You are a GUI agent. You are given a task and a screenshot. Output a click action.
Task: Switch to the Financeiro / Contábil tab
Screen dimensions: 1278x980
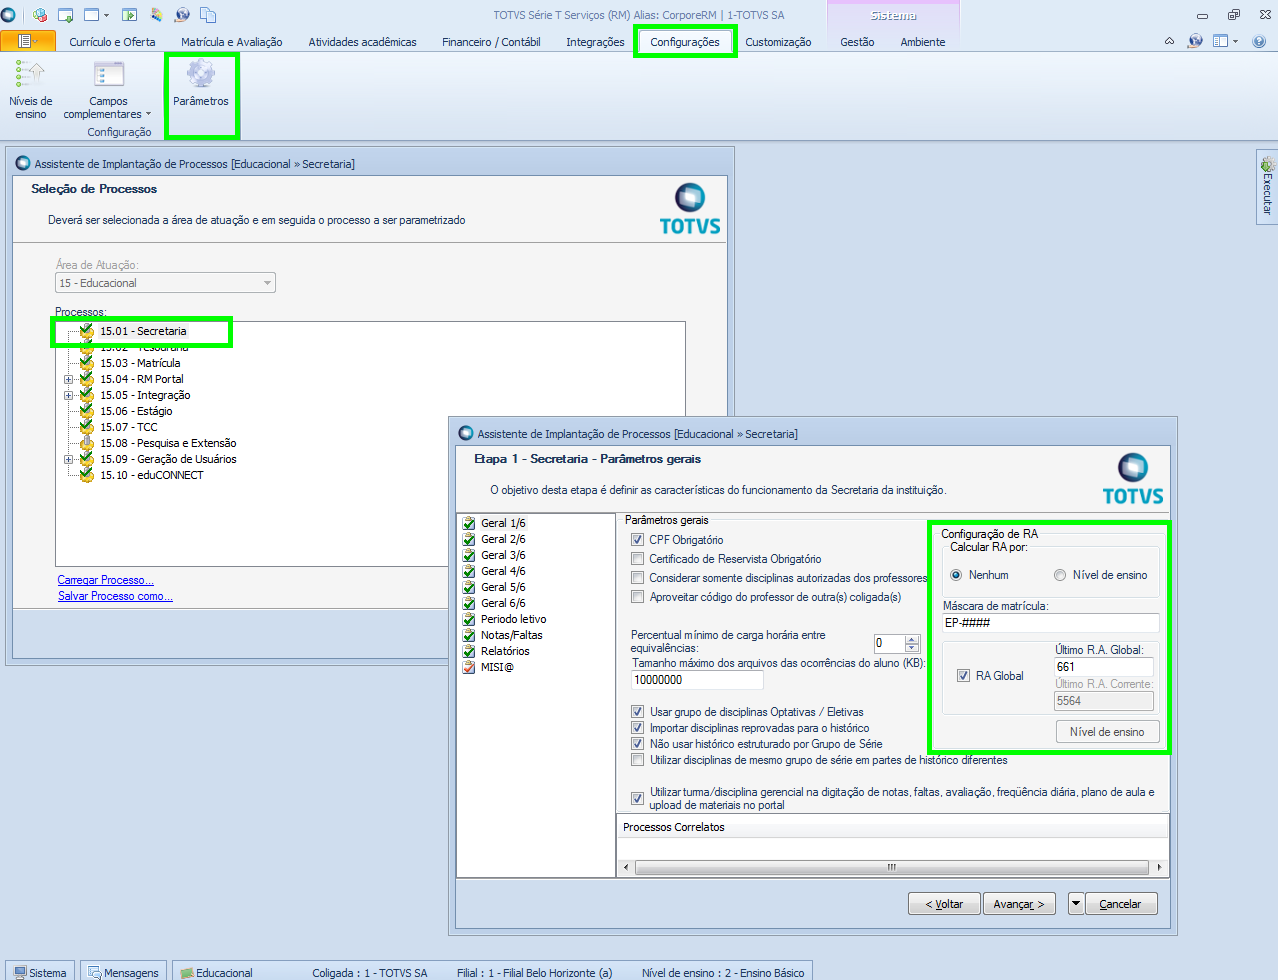pos(491,42)
